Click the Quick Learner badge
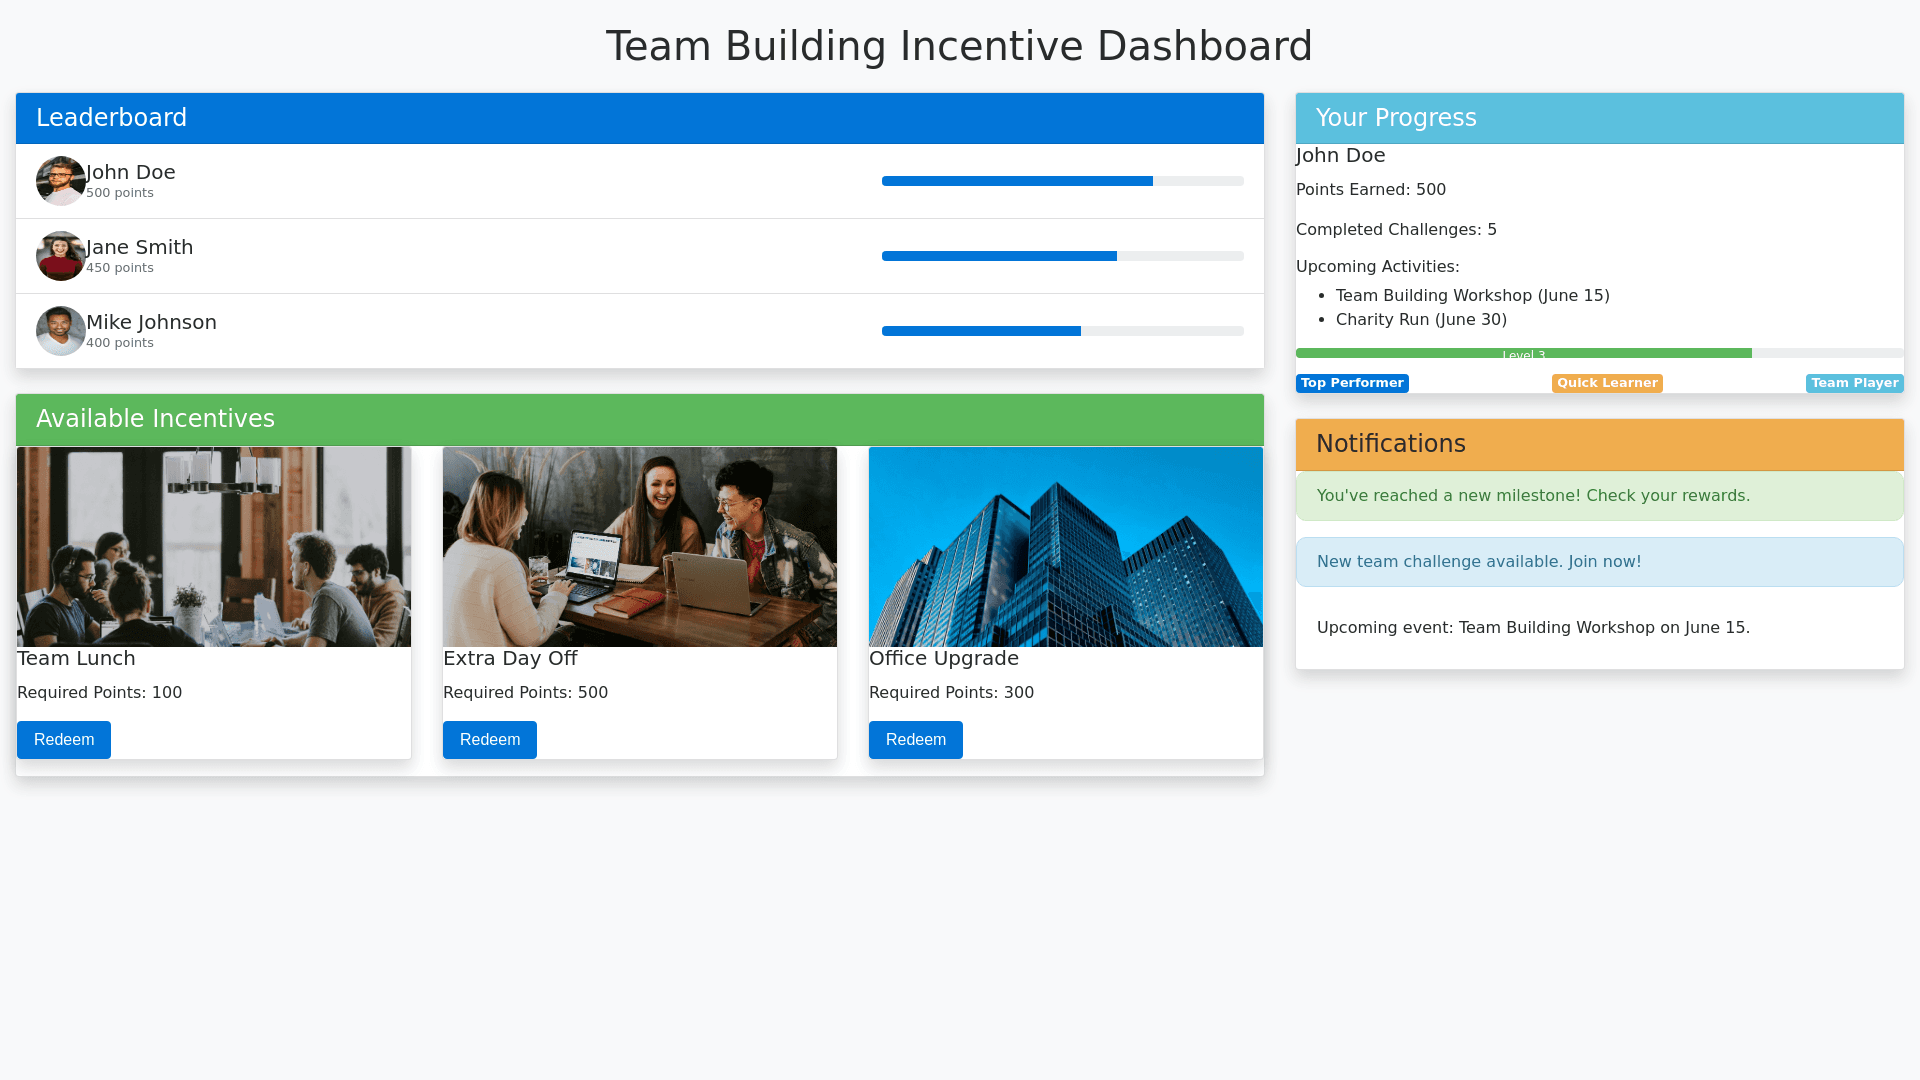This screenshot has width=1920, height=1080. tap(1607, 383)
